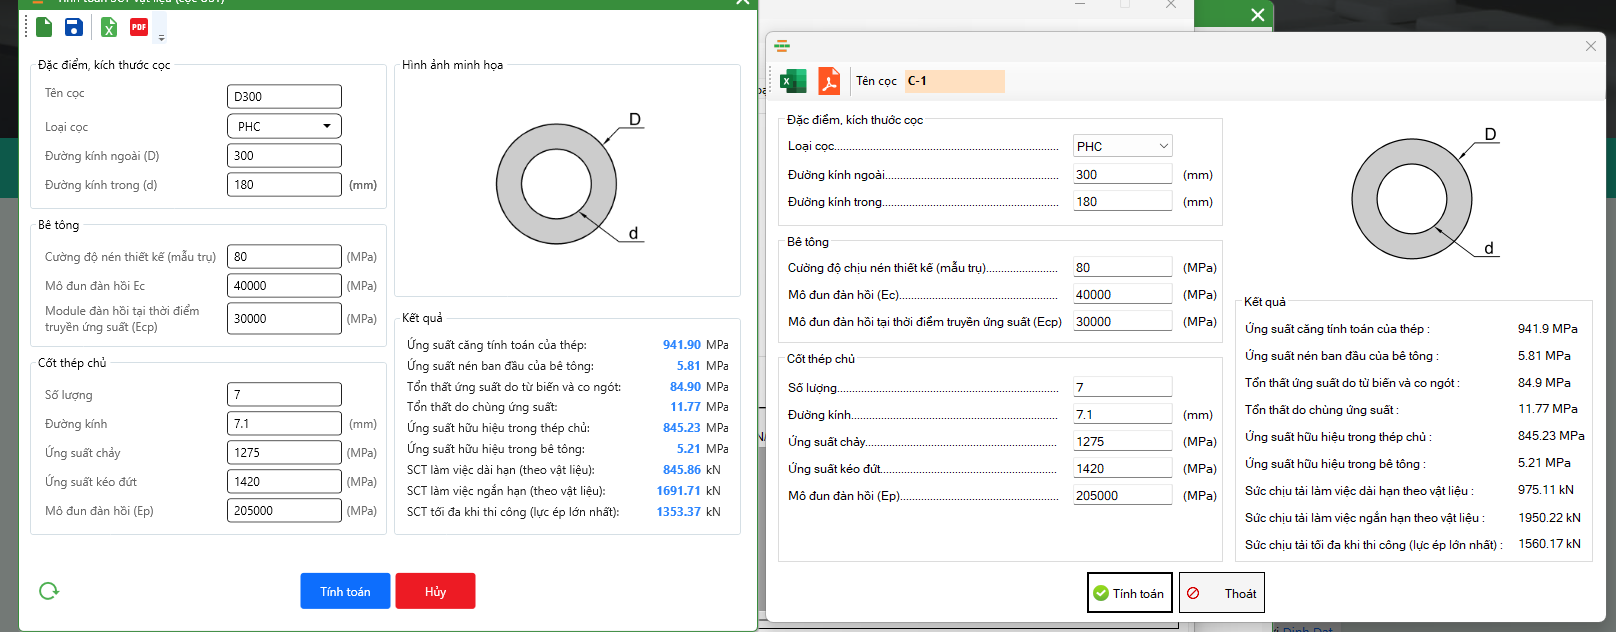
Task: Click Mô đun đàn hồi (Ep) field left window
Action: pyautogui.click(x=284, y=510)
